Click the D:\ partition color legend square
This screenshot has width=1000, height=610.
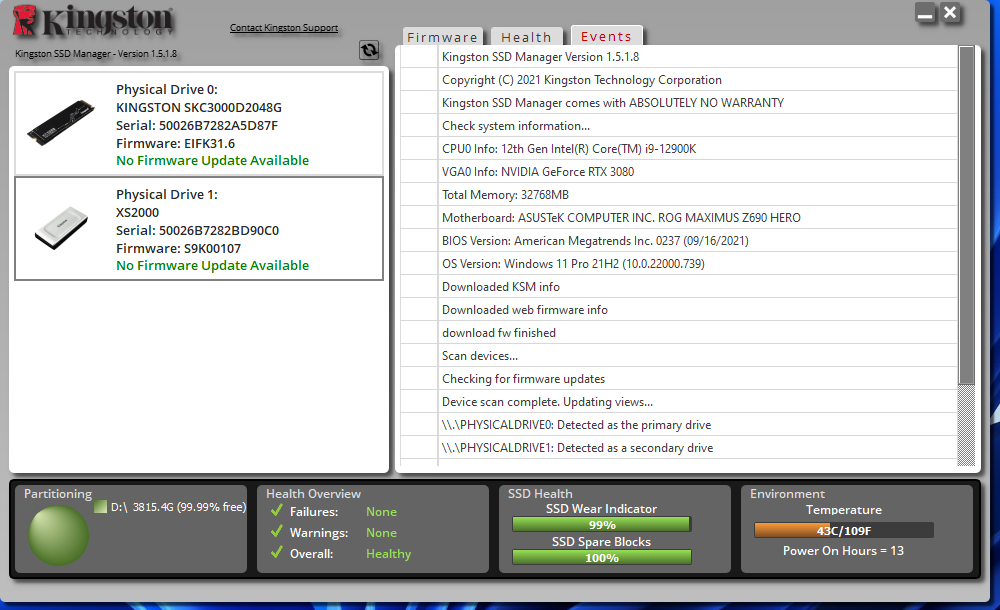click(x=100, y=507)
